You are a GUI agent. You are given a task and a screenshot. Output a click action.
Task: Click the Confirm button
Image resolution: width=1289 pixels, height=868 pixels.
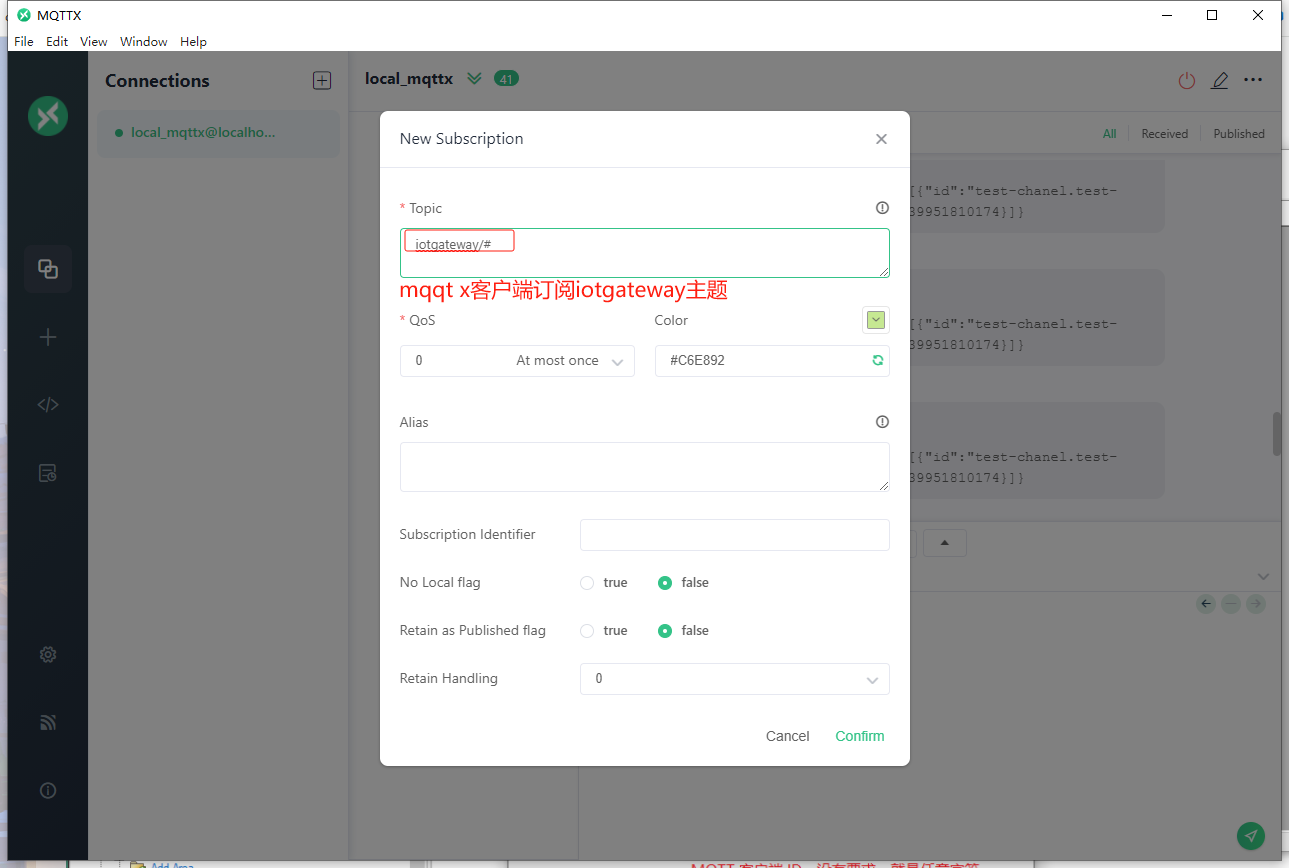pyautogui.click(x=860, y=736)
